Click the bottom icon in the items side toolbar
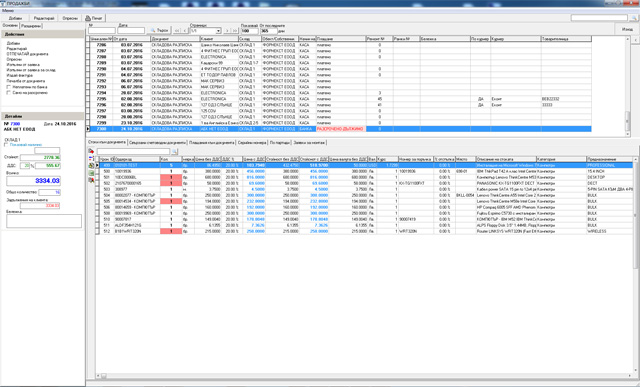The image size is (640, 387). pos(91,180)
